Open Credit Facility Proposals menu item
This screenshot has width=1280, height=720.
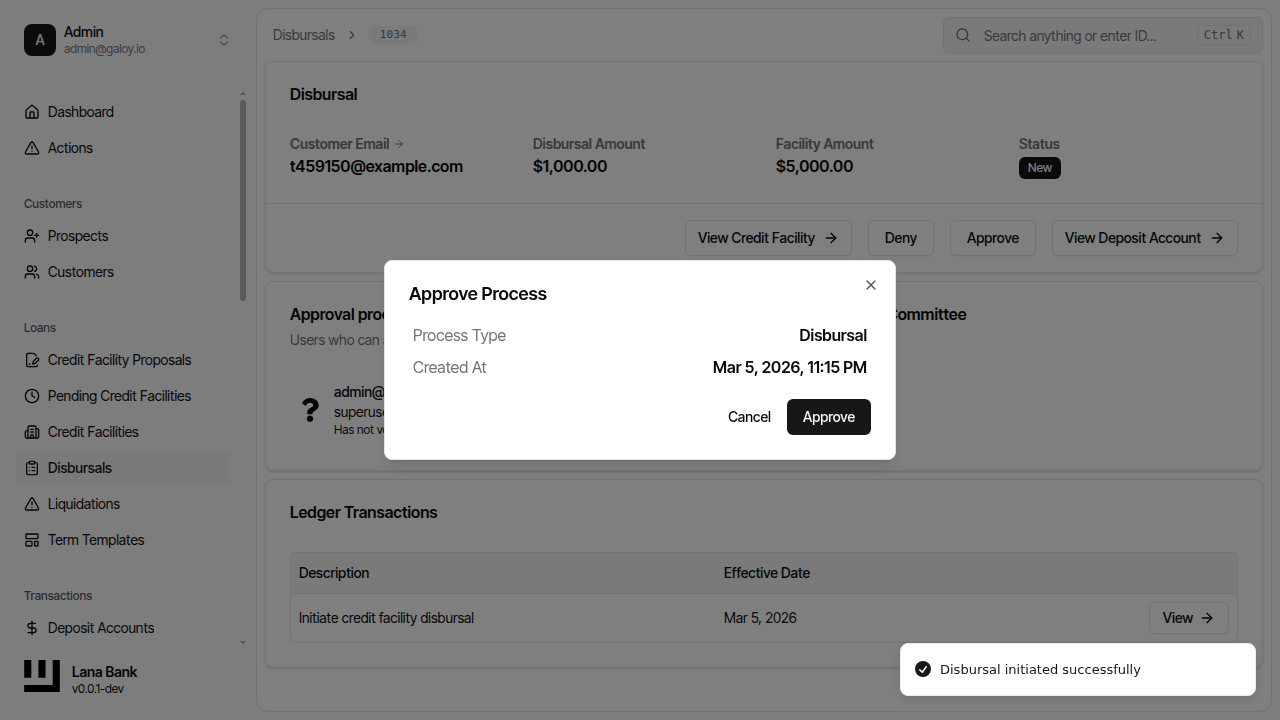(x=119, y=360)
